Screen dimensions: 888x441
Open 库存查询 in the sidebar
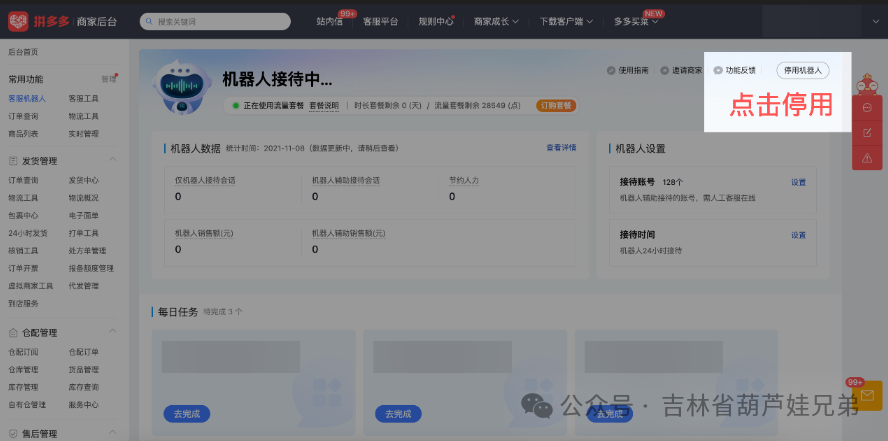coord(83,387)
